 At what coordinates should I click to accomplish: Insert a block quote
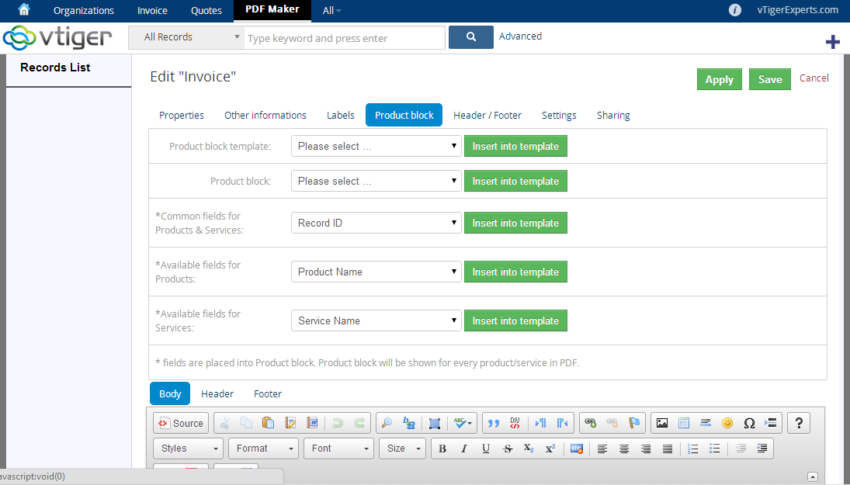pos(493,423)
